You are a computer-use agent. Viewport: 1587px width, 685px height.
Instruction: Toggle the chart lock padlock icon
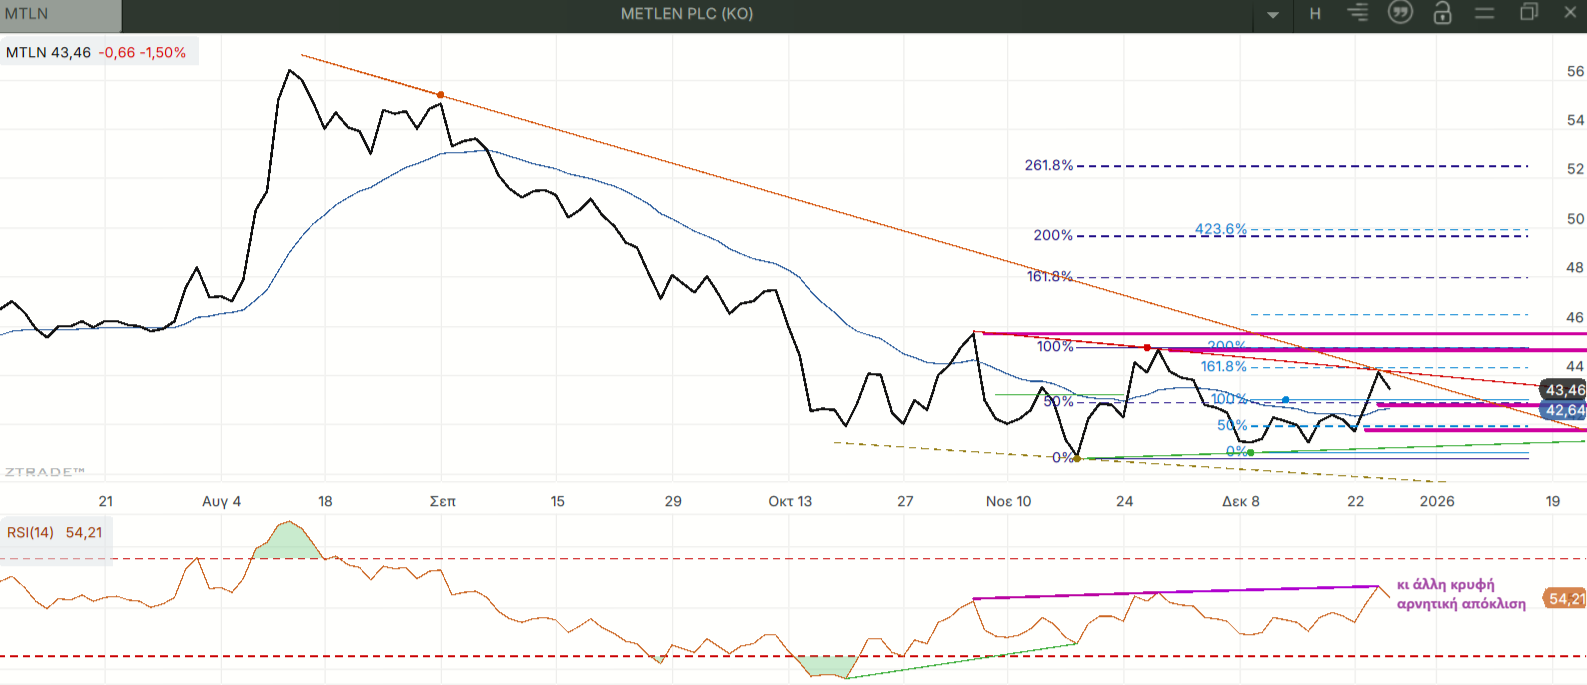tap(1442, 13)
